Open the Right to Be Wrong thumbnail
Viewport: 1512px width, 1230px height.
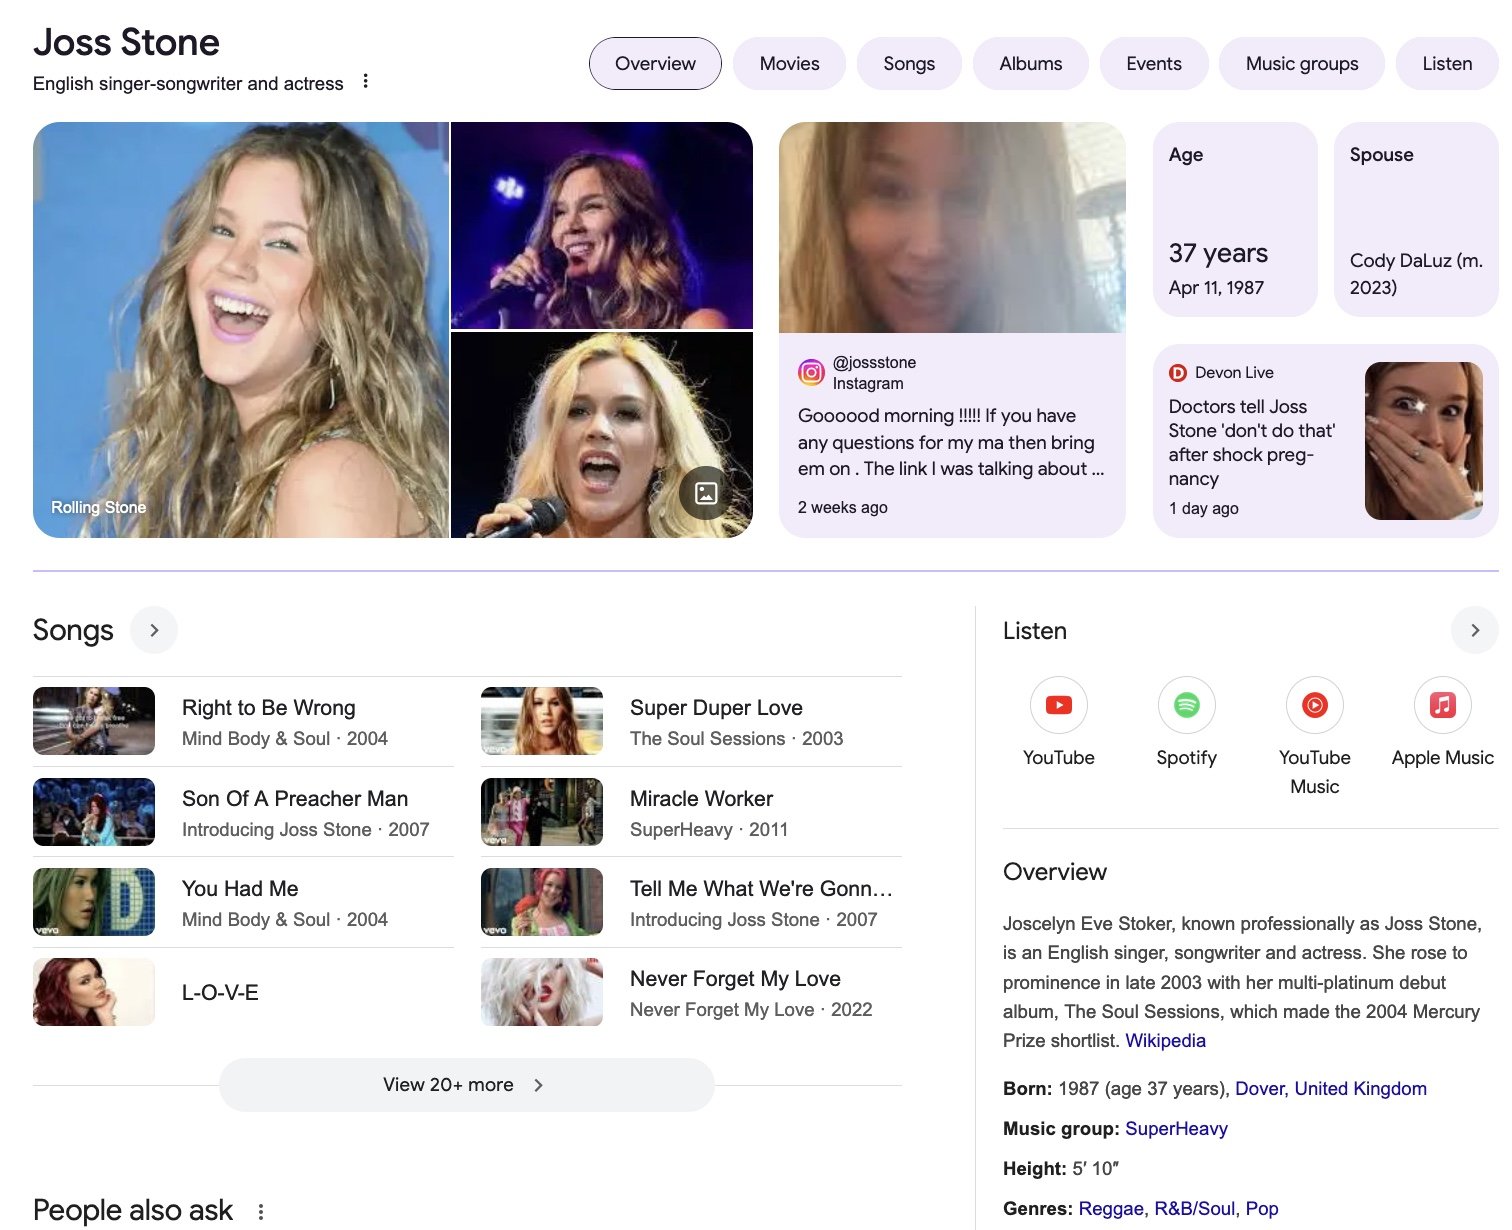94,721
